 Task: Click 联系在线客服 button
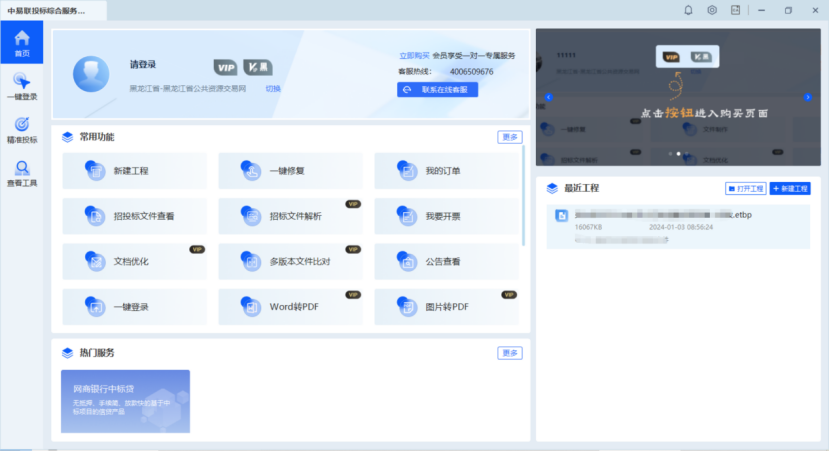pyautogui.click(x=437, y=90)
